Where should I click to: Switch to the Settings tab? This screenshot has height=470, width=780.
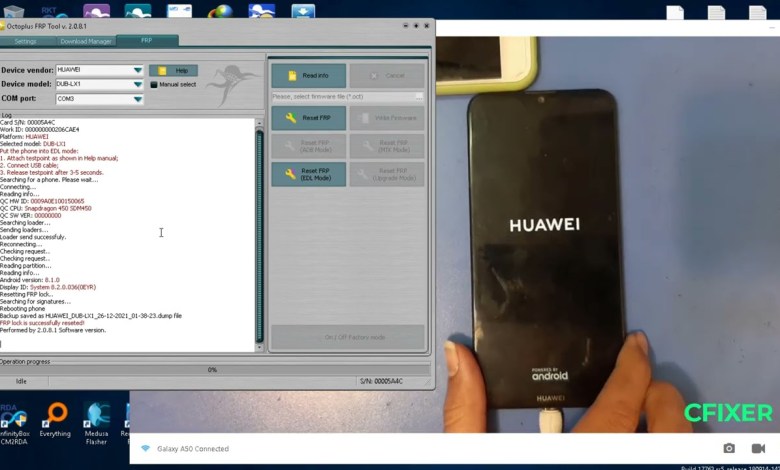[25, 41]
